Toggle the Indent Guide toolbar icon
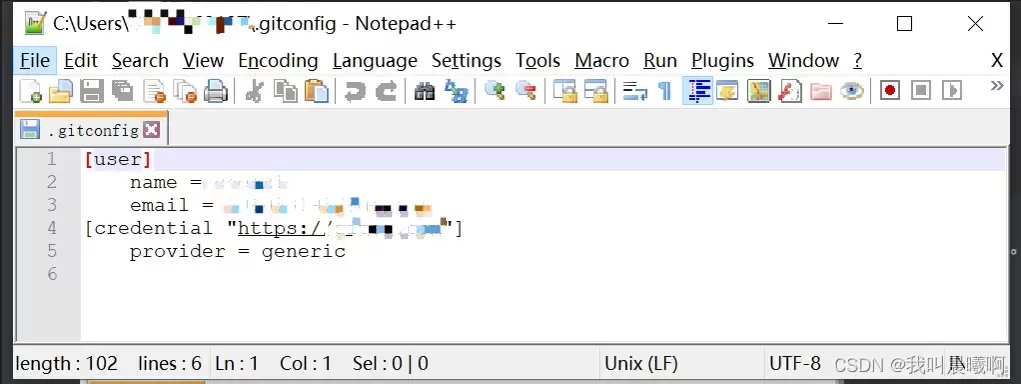This screenshot has height=384, width=1021. click(697, 91)
